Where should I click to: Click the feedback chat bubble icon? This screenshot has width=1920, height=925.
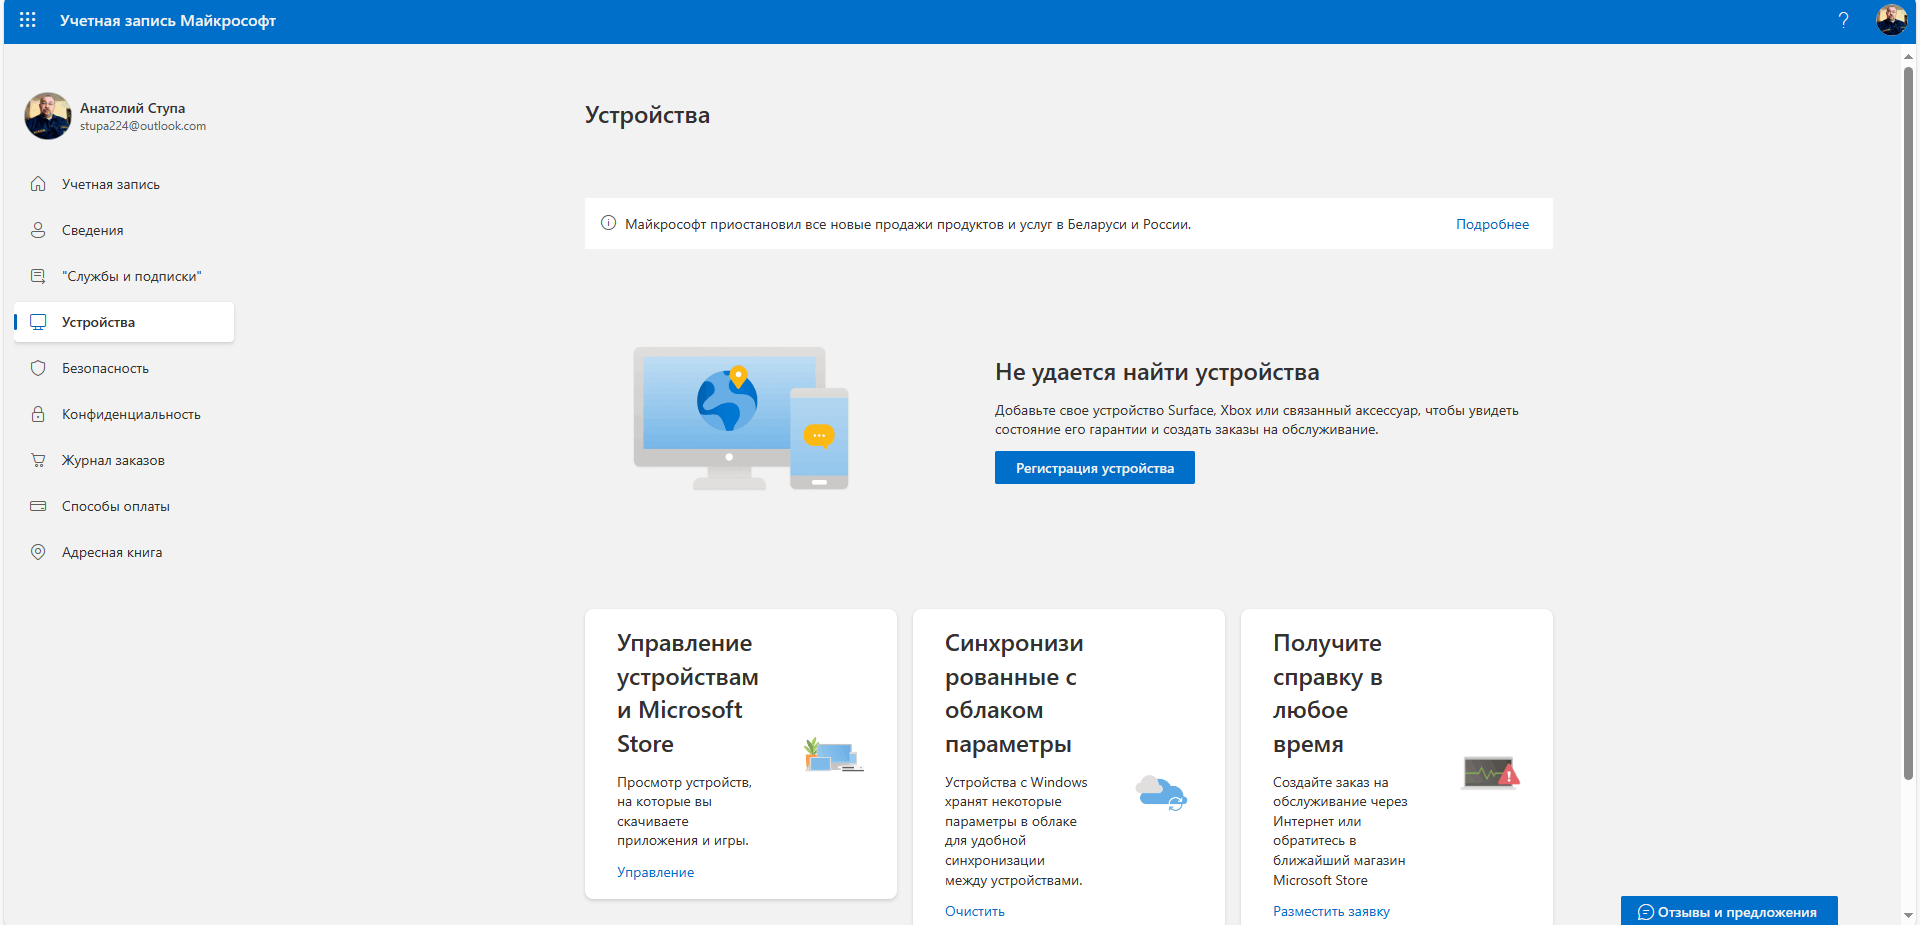(1646, 912)
